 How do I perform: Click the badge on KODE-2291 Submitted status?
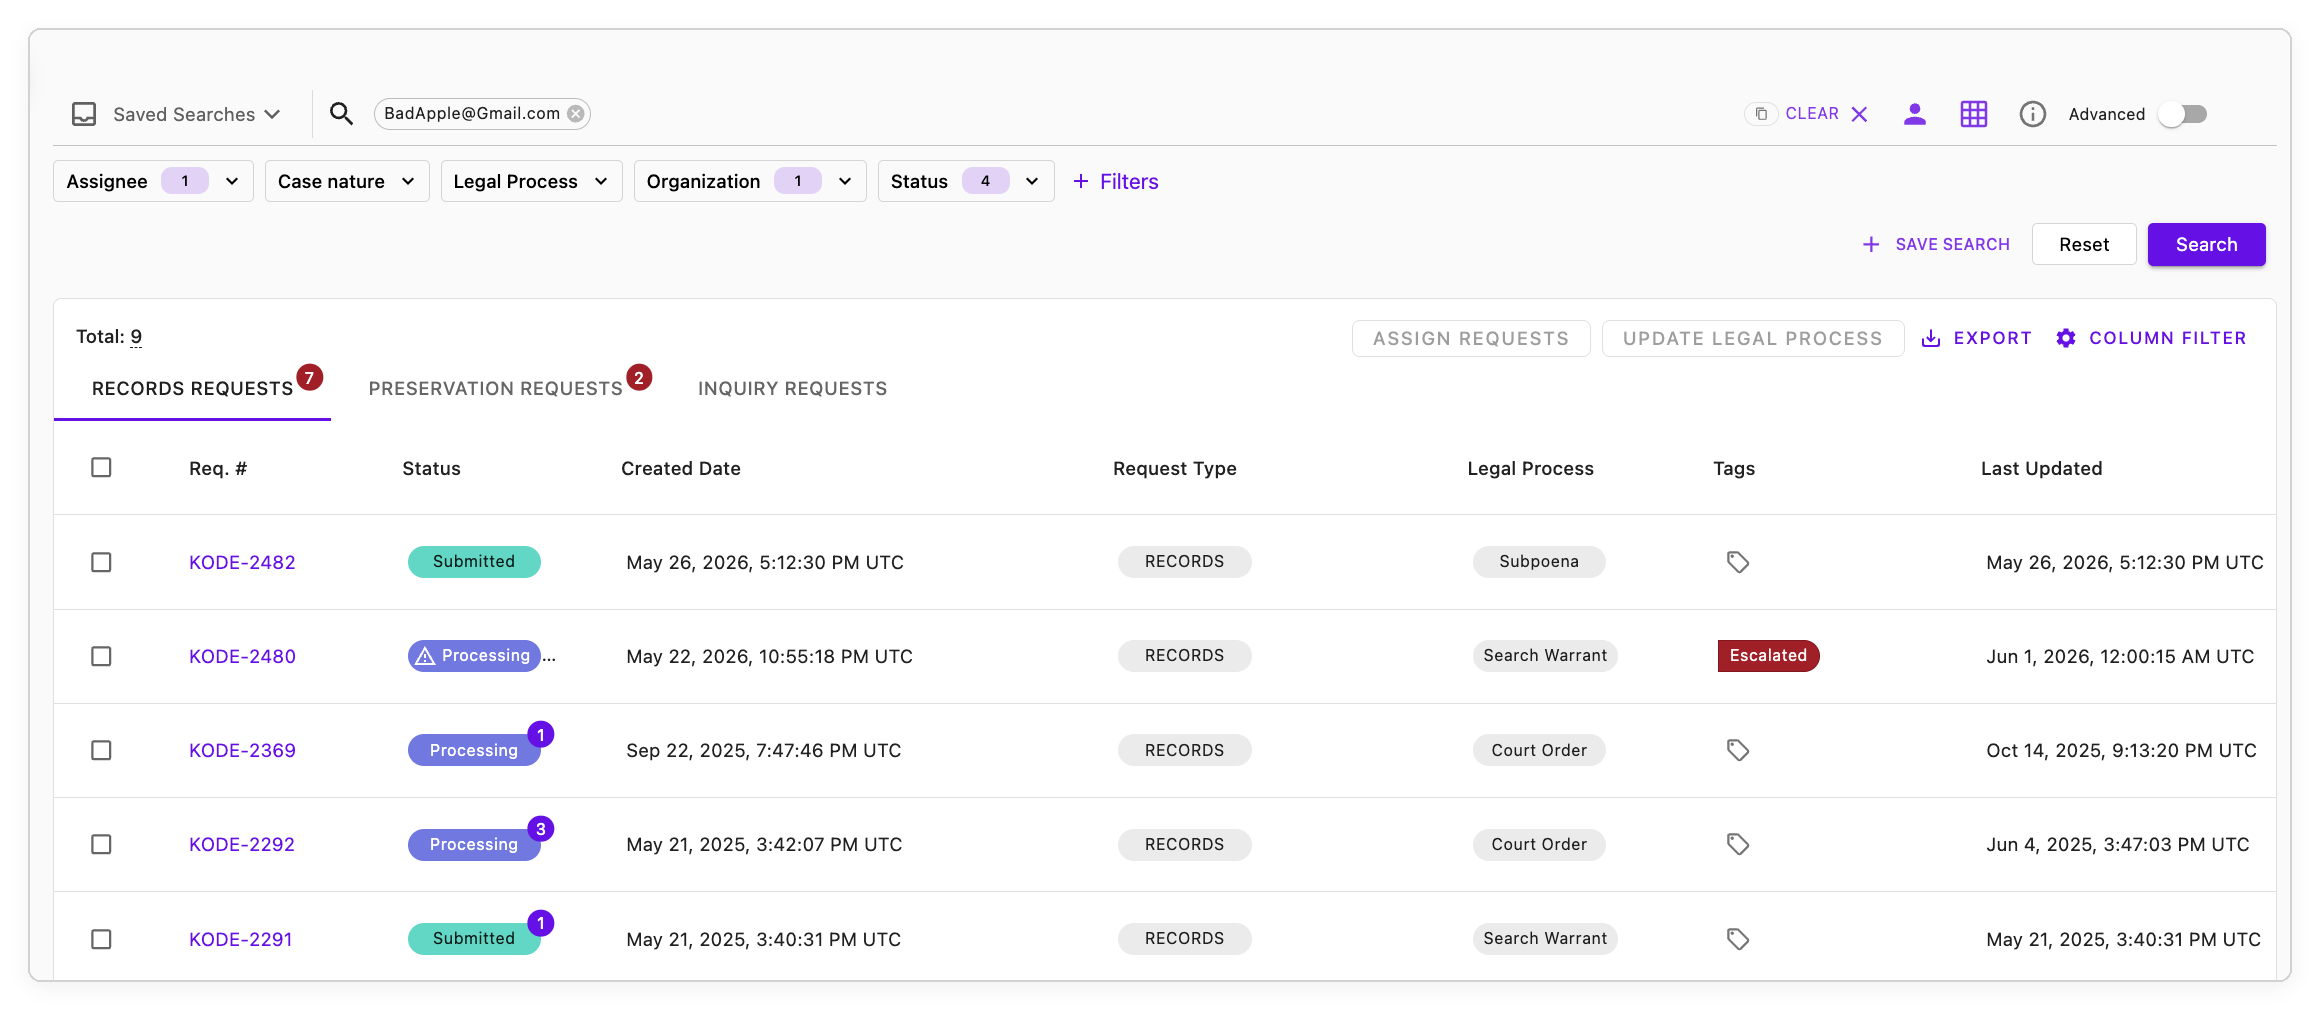[540, 923]
